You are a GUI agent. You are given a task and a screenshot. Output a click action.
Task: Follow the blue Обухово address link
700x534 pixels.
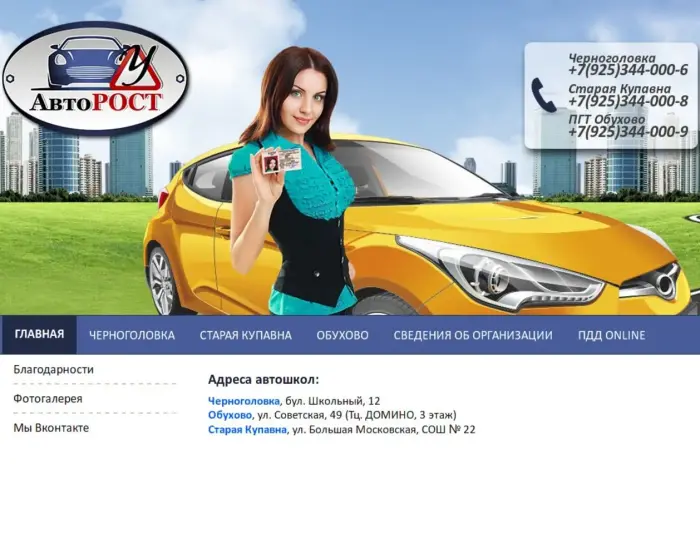click(x=229, y=415)
